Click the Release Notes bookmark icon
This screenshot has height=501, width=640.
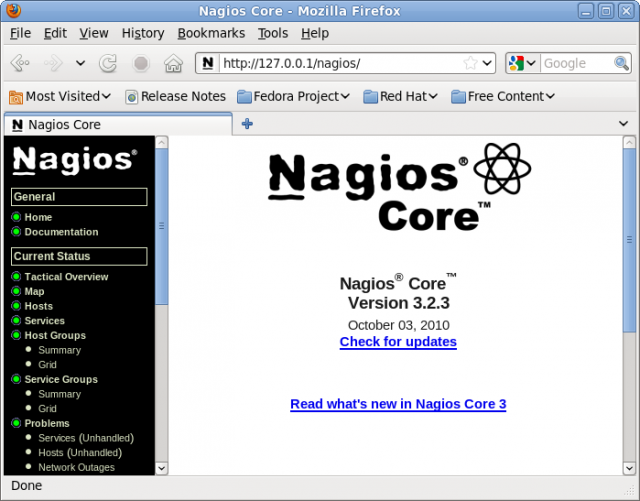(131, 97)
